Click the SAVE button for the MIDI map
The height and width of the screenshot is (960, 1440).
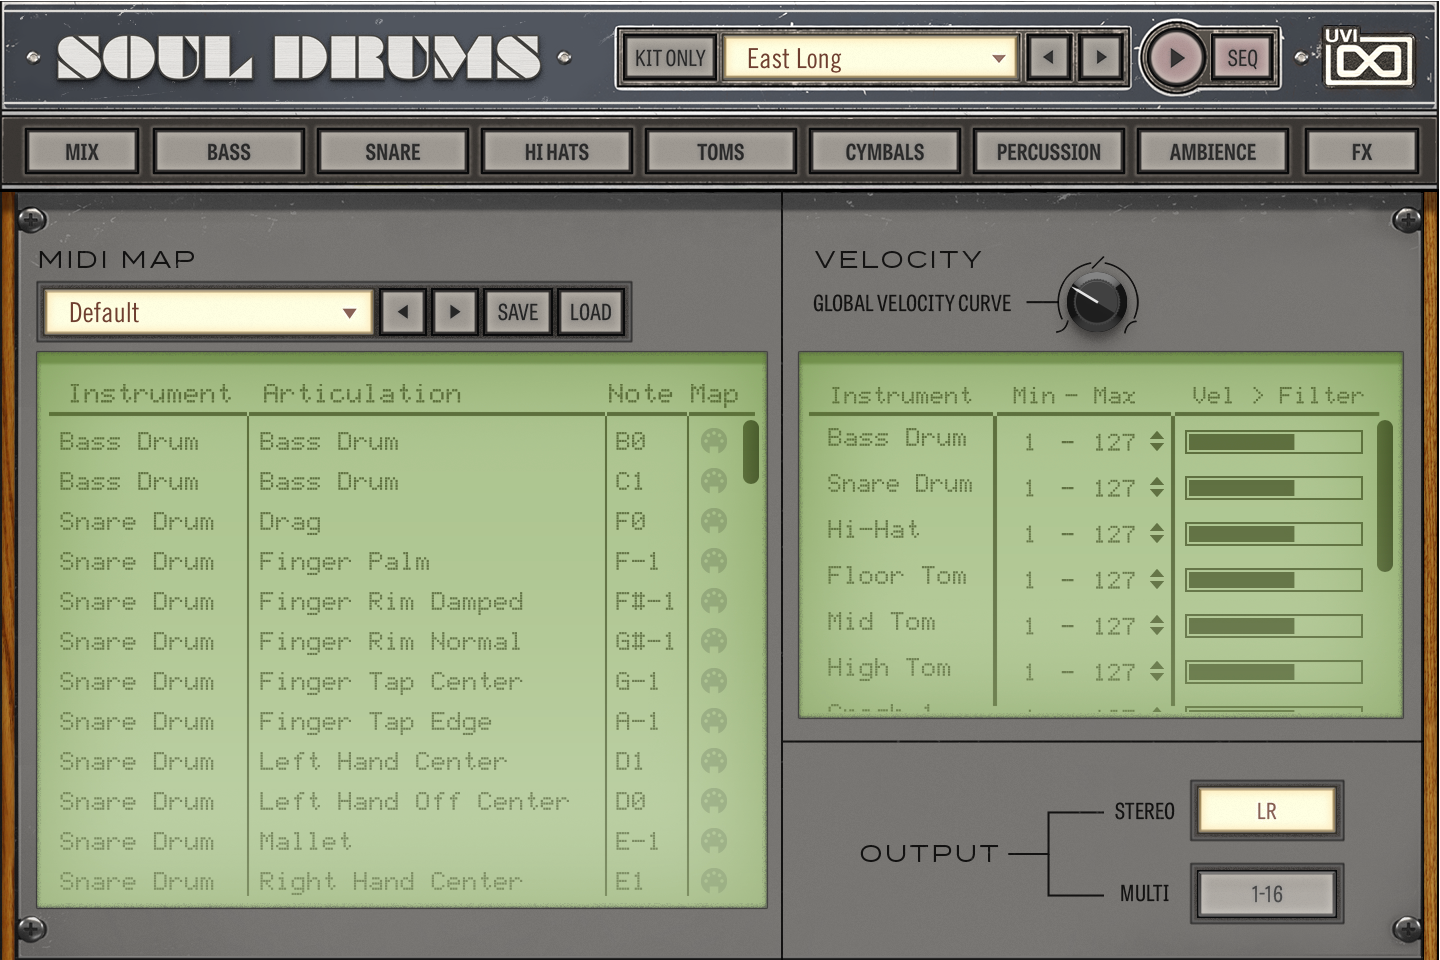click(x=517, y=311)
